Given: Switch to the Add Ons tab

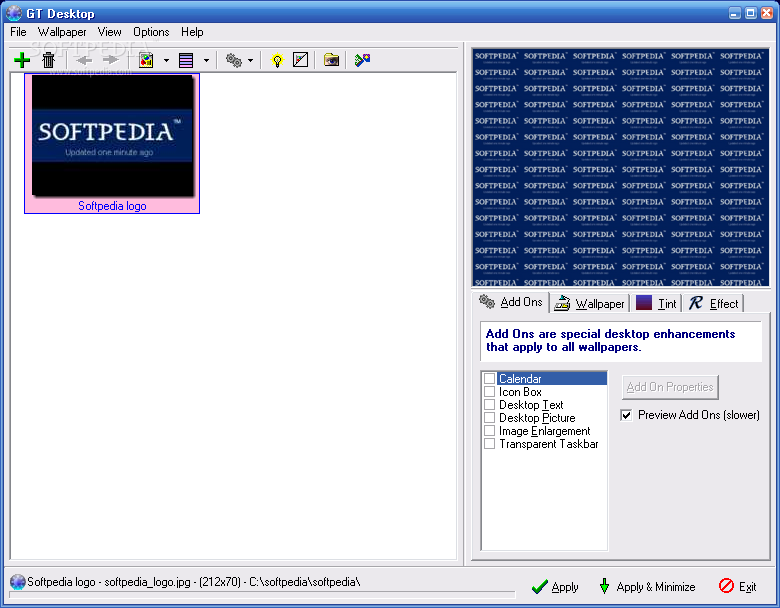Looking at the screenshot, I should pyautogui.click(x=511, y=302).
